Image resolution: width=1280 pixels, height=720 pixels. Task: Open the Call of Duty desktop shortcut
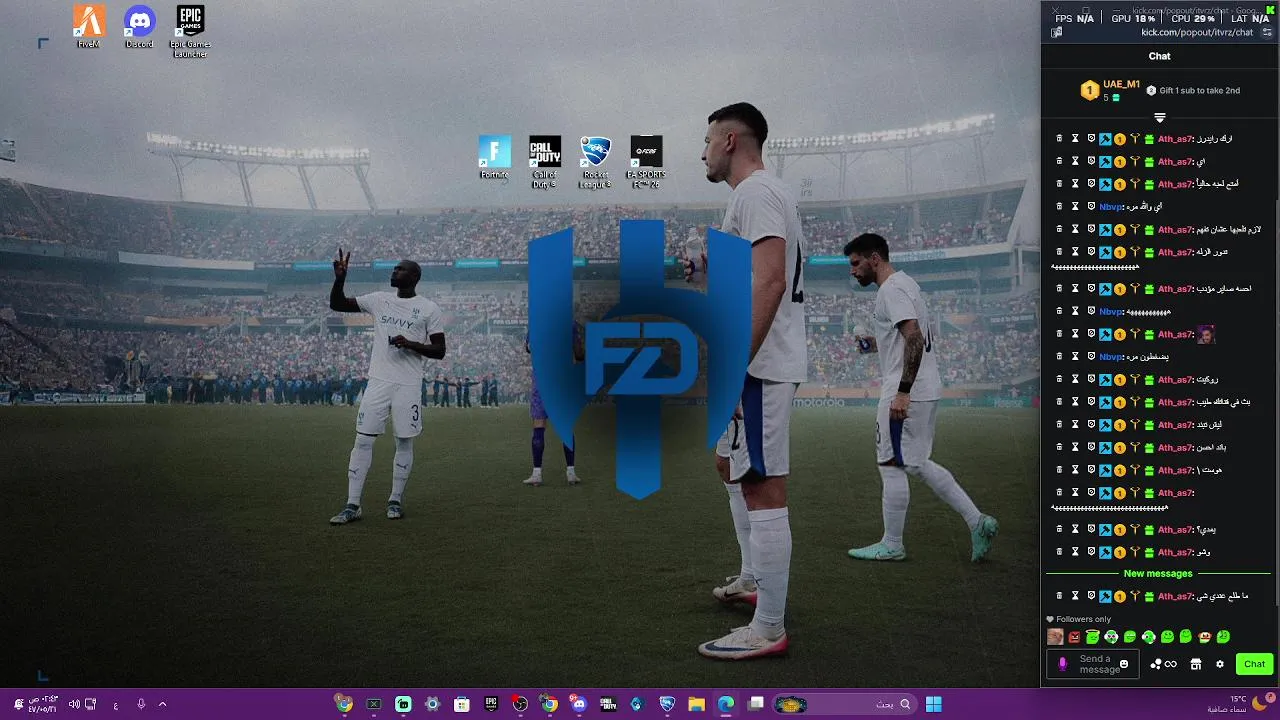point(545,162)
